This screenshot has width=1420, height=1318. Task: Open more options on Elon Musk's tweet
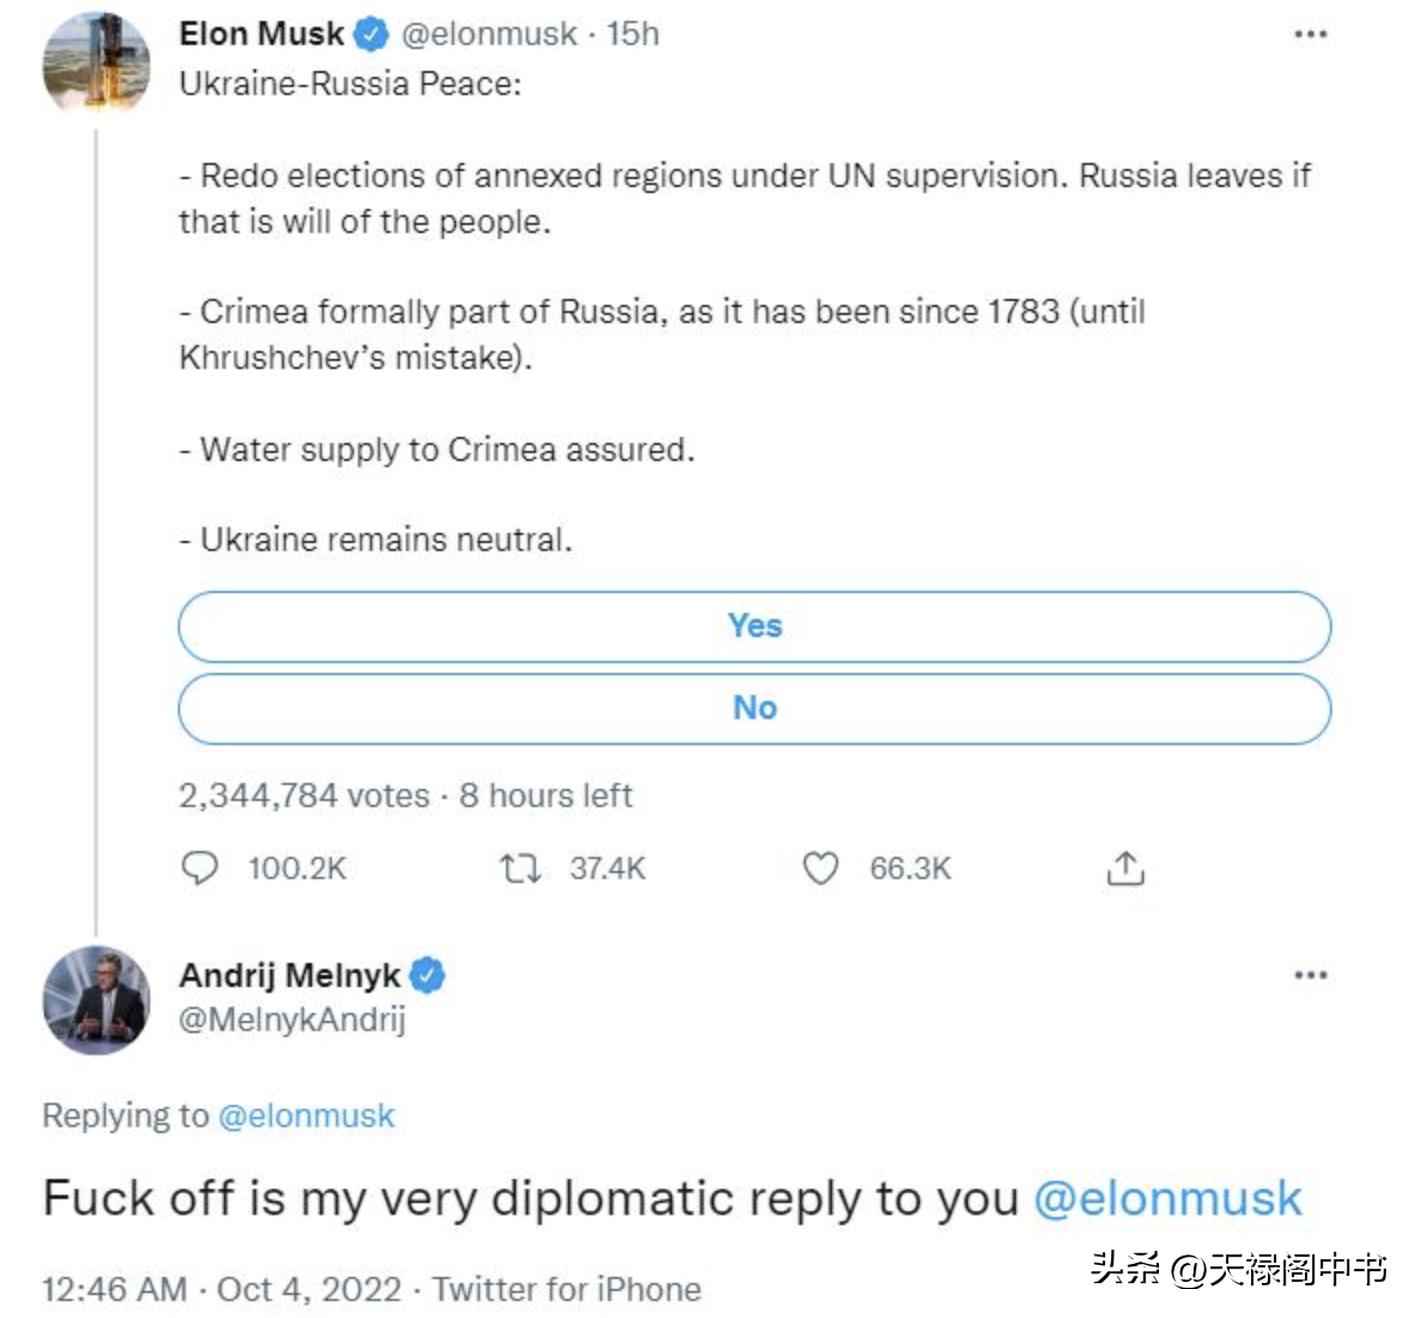[1310, 34]
